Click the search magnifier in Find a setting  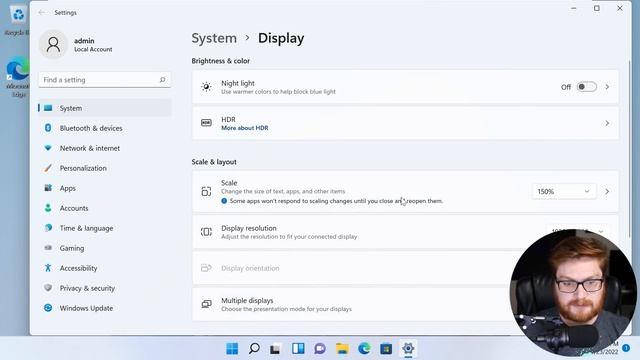coord(162,80)
